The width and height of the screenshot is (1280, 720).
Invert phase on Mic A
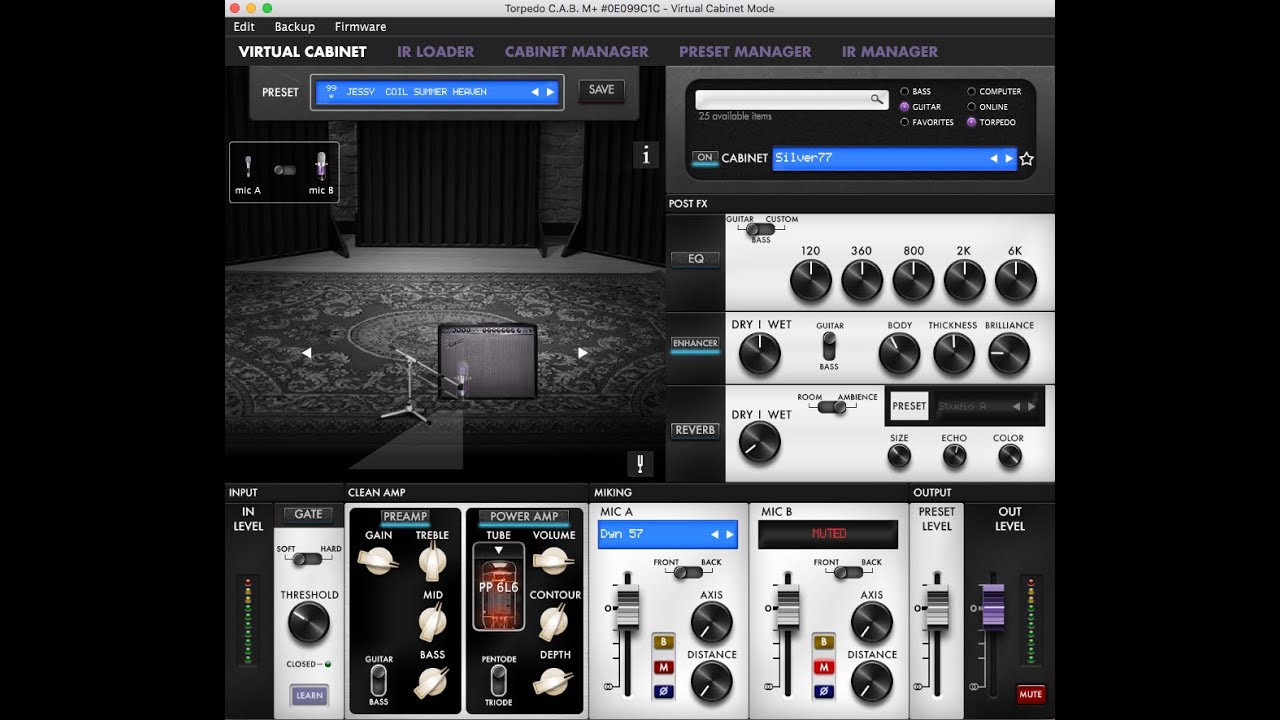661,690
